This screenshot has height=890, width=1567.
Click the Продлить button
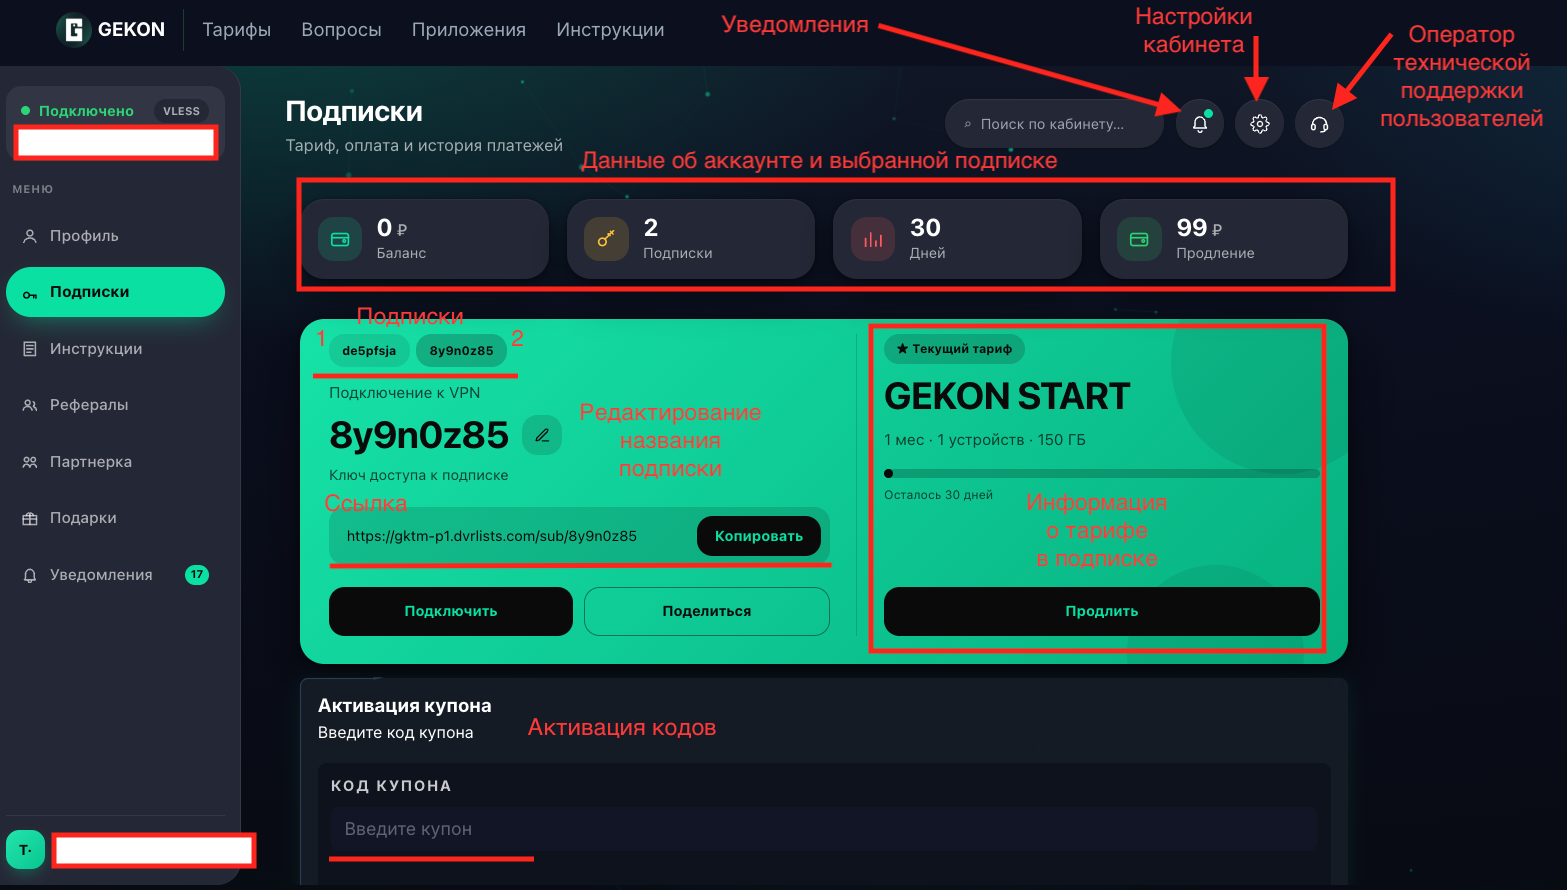[1102, 611]
